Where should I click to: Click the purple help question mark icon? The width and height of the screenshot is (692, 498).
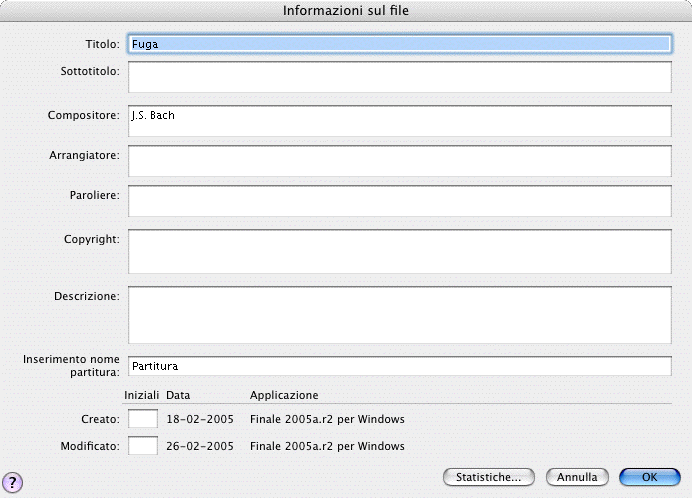[15, 481]
